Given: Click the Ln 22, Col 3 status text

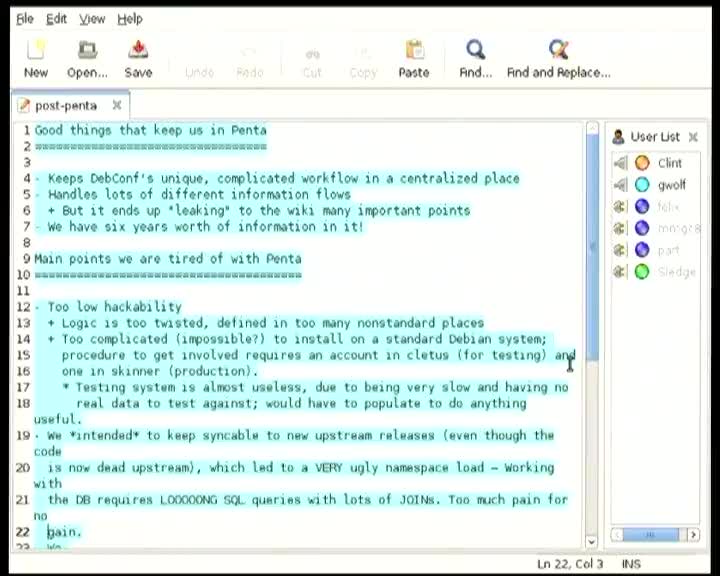Looking at the screenshot, I should click(x=570, y=564).
